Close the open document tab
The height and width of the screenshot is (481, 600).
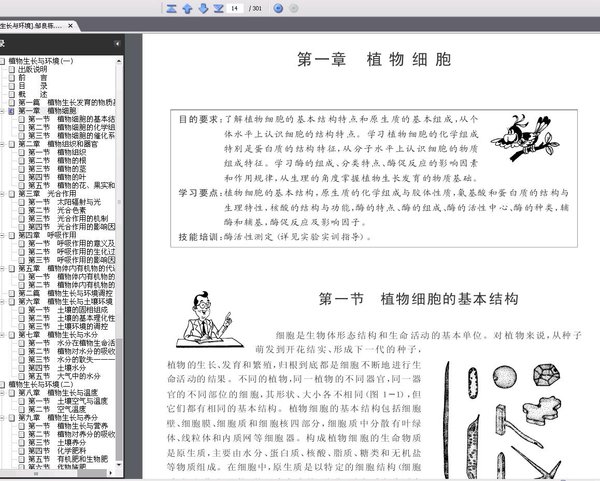click(x=70, y=26)
